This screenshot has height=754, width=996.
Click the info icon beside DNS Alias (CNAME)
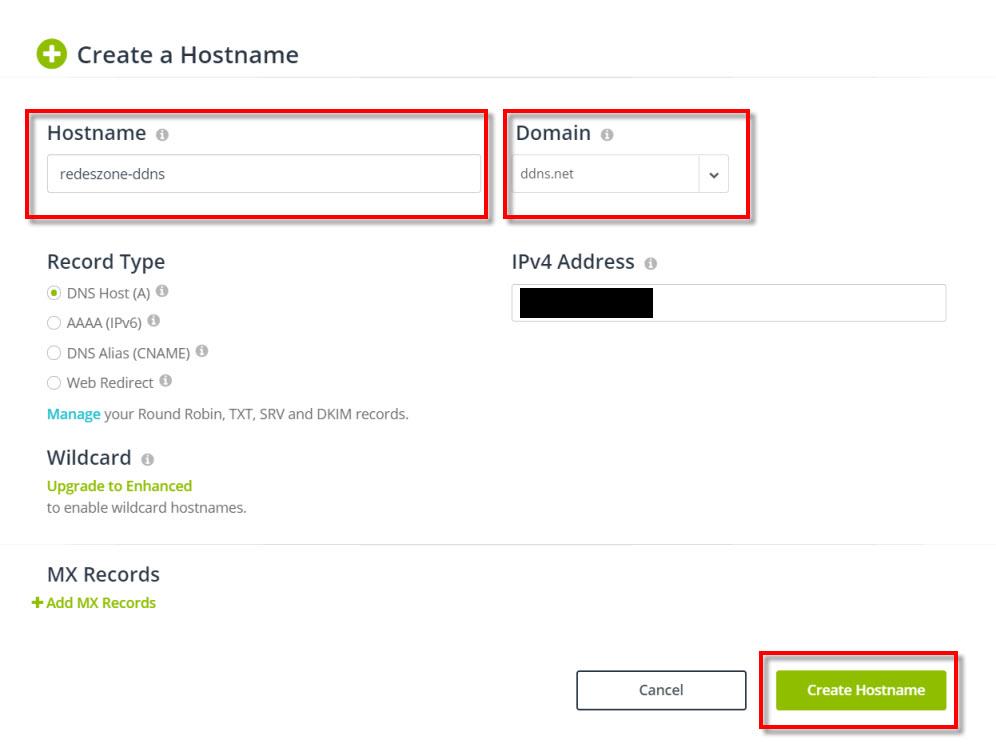coord(202,352)
